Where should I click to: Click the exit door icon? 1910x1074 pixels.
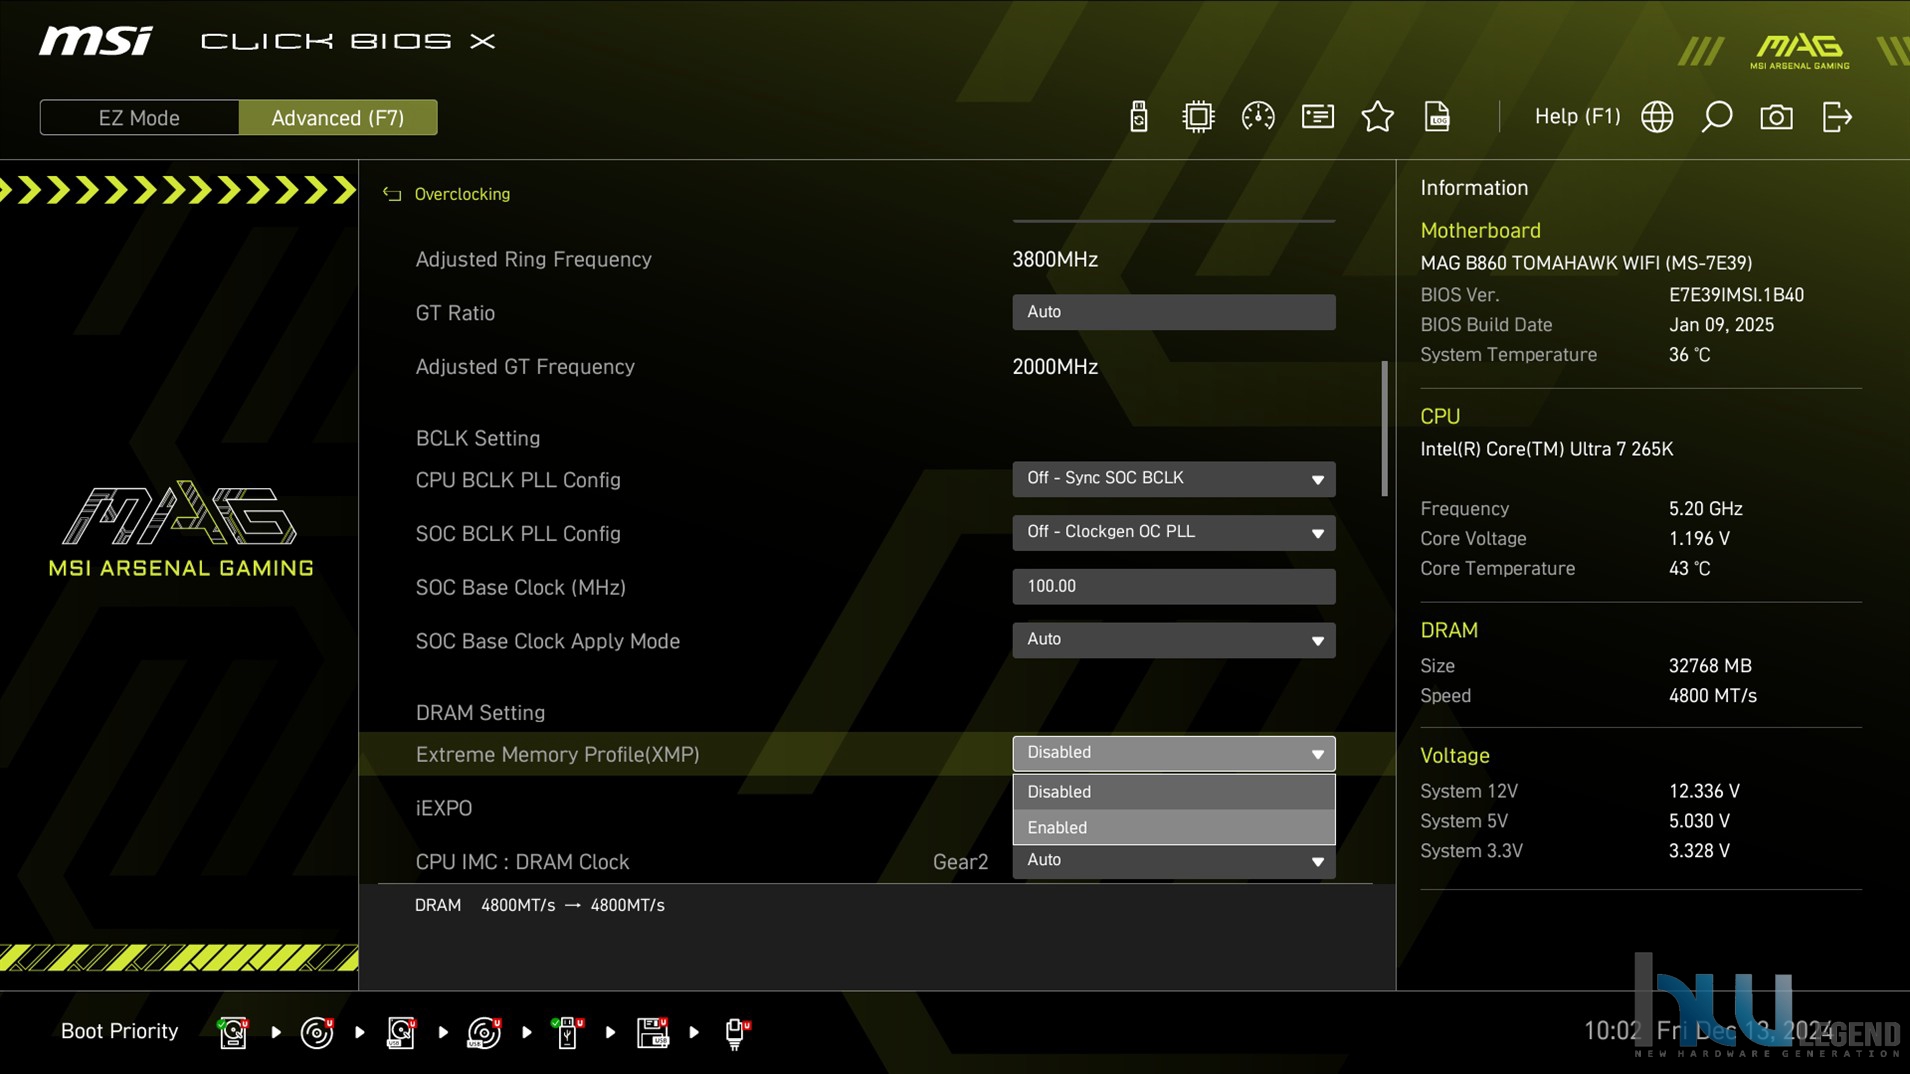coord(1837,117)
